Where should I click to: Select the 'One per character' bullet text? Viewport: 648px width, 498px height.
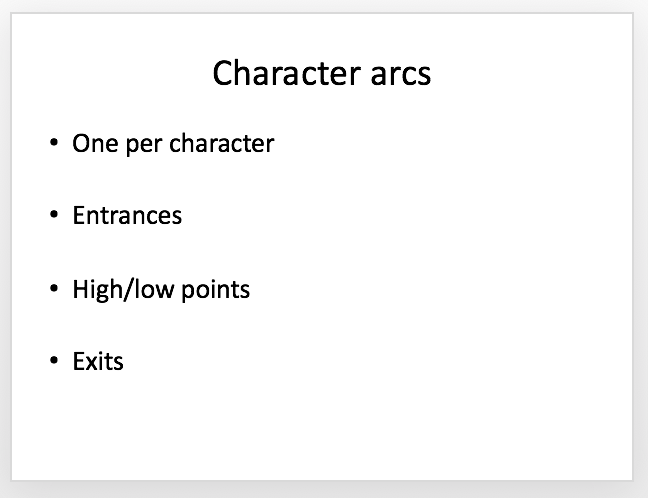click(x=173, y=144)
